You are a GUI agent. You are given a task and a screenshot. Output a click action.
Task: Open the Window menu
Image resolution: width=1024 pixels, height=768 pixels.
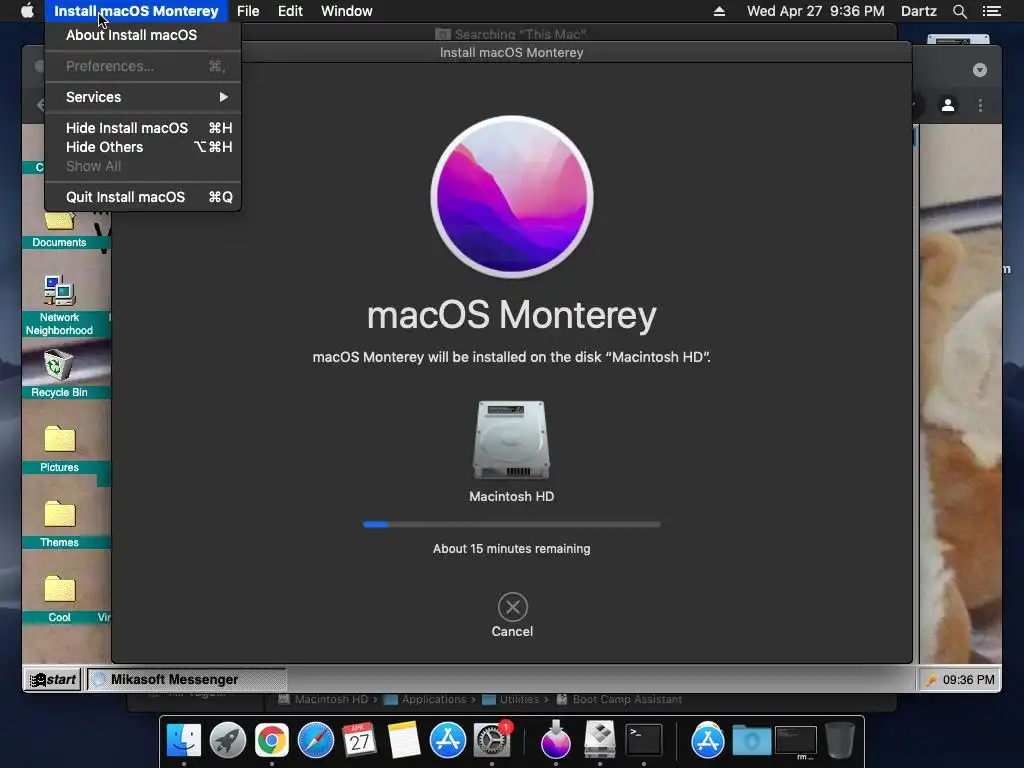click(346, 11)
